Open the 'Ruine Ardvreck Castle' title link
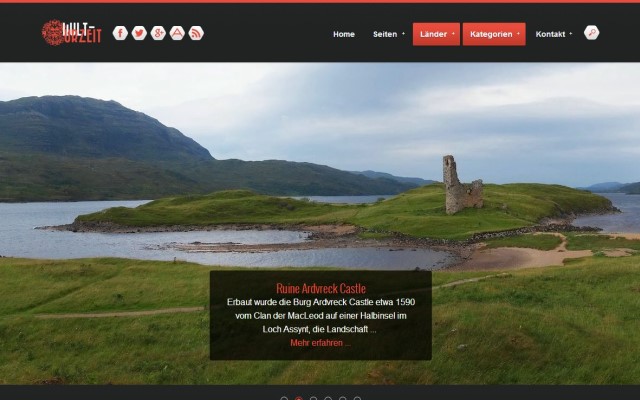Screen dimensions: 640x400 (x=321, y=289)
